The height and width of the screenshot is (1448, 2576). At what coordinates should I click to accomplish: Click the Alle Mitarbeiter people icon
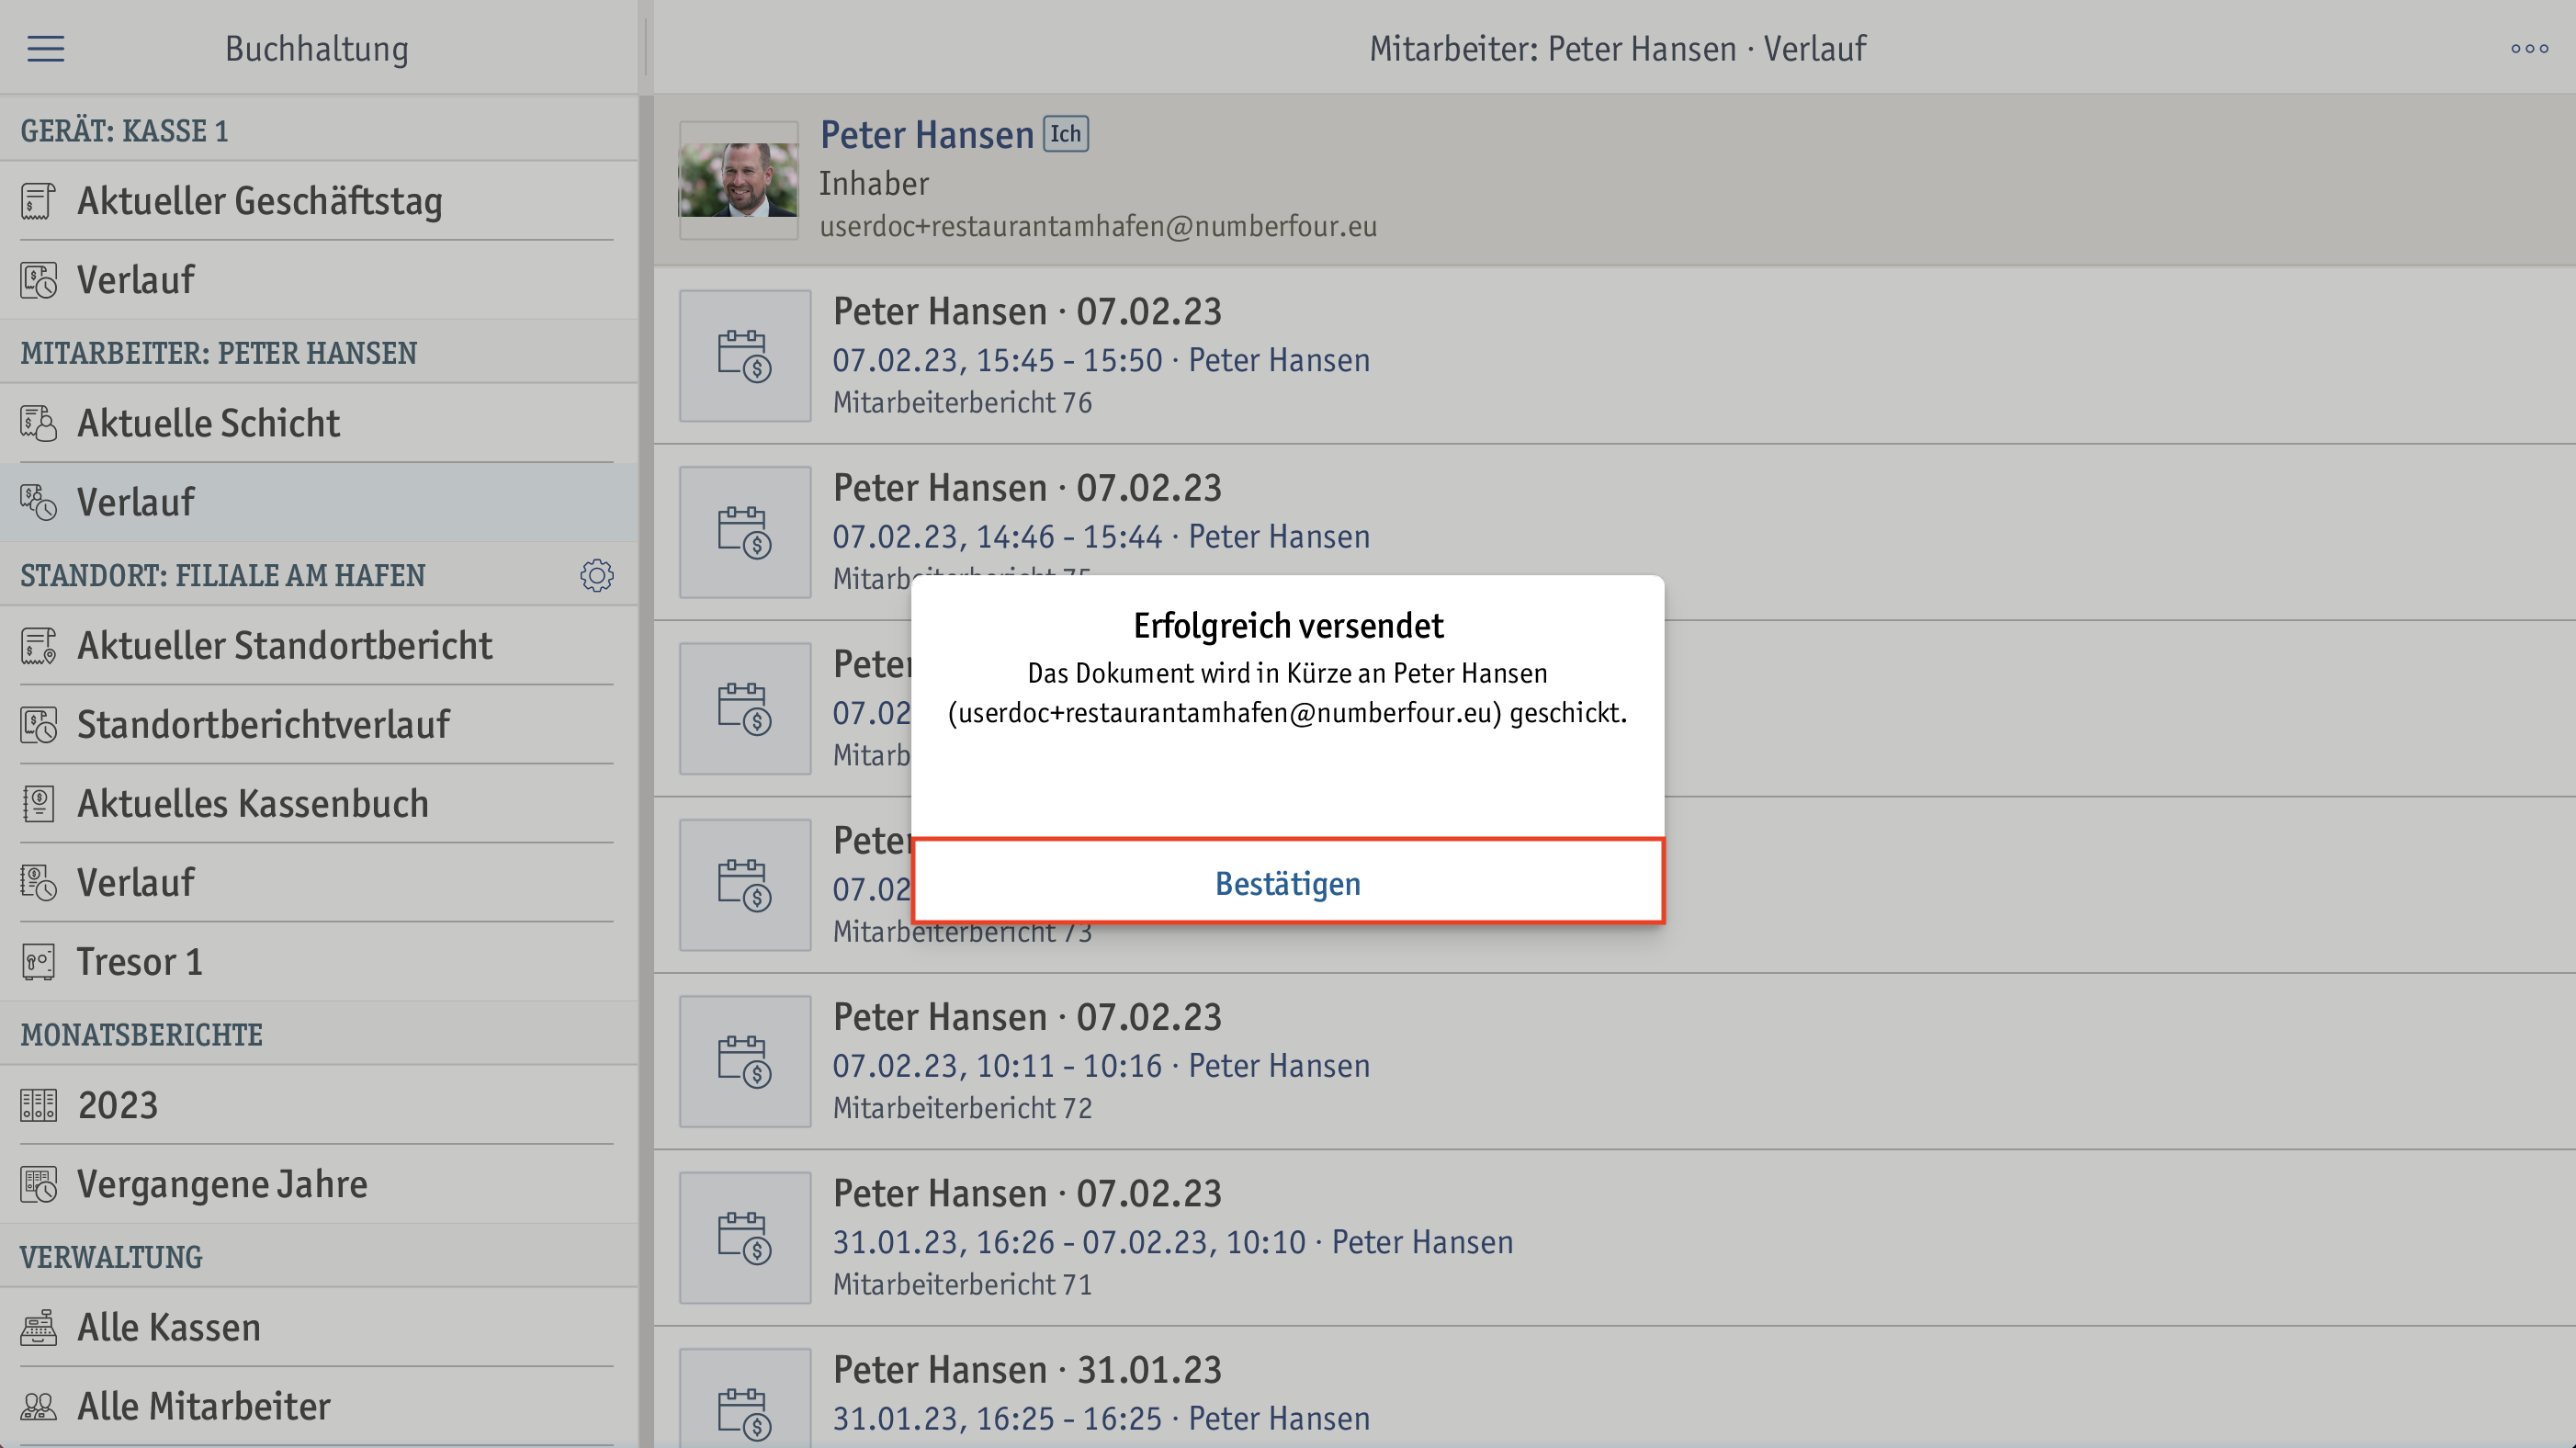pyautogui.click(x=38, y=1407)
